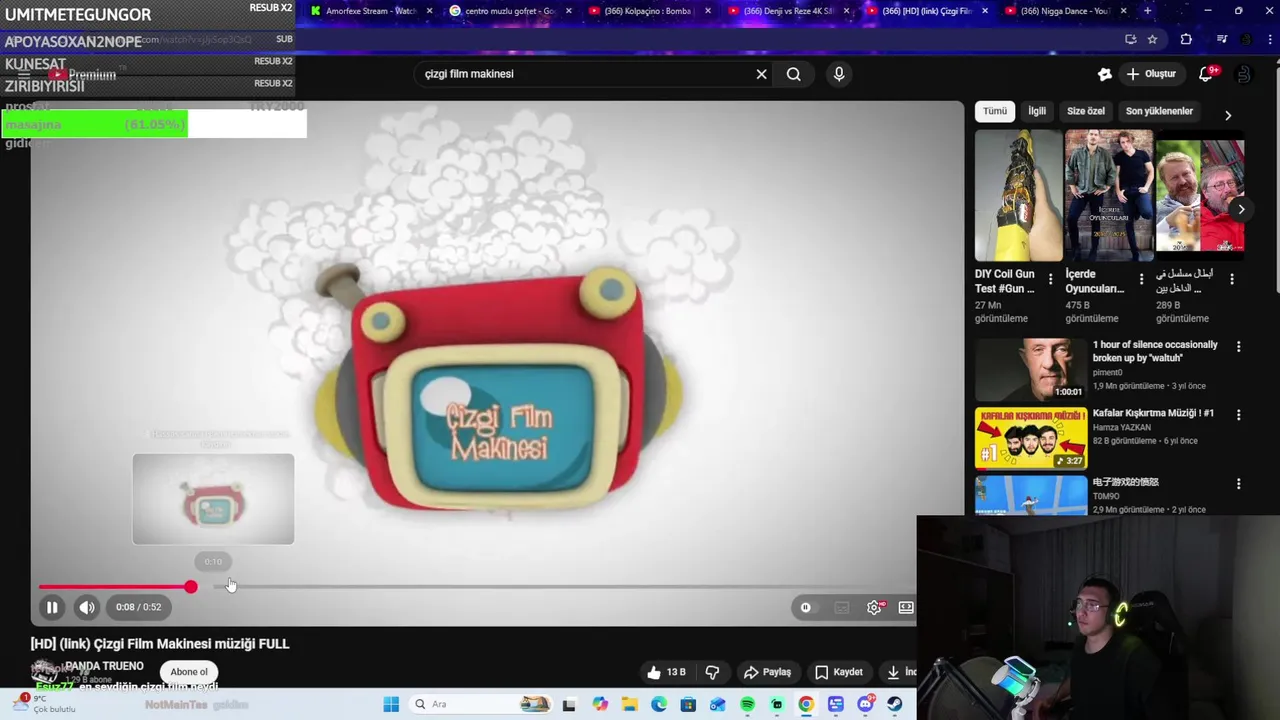Viewport: 1280px width, 720px height.
Task: Open the weather widget on taskbar
Action: pyautogui.click(x=45, y=704)
